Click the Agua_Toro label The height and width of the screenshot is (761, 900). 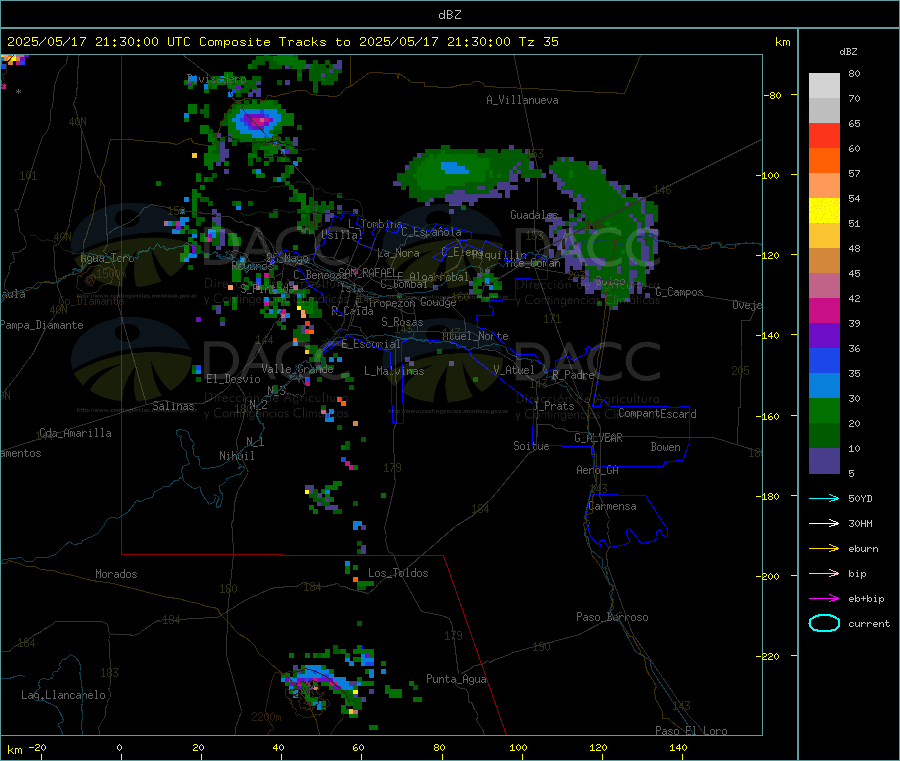pyautogui.click(x=107, y=258)
